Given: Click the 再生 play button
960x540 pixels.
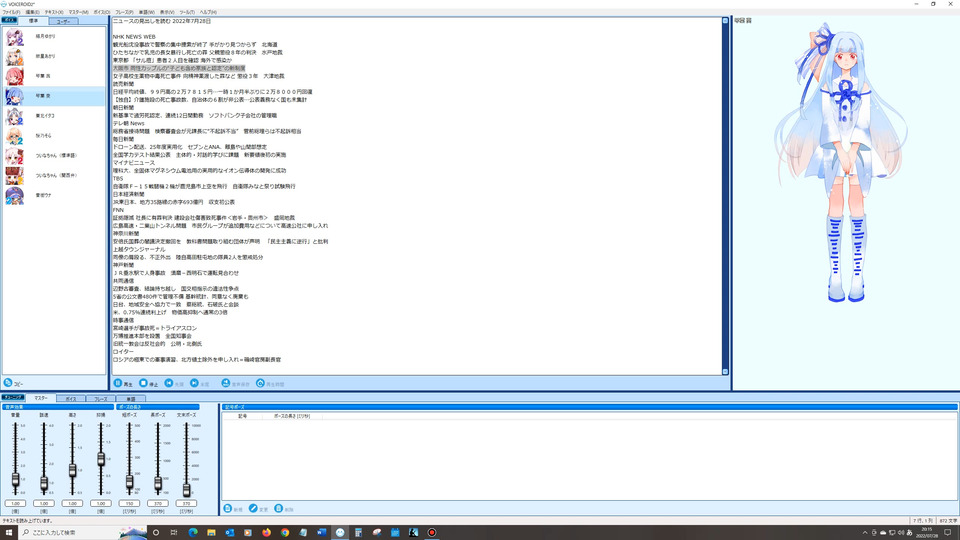Looking at the screenshot, I should [123, 383].
